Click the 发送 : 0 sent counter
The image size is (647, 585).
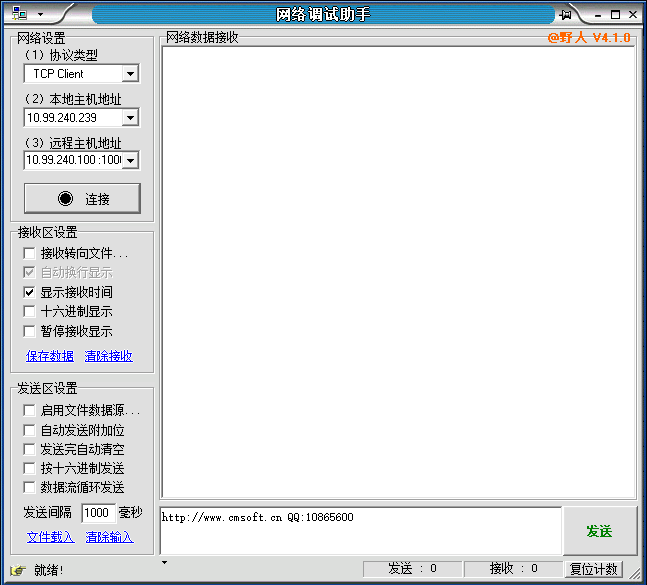coord(412,569)
